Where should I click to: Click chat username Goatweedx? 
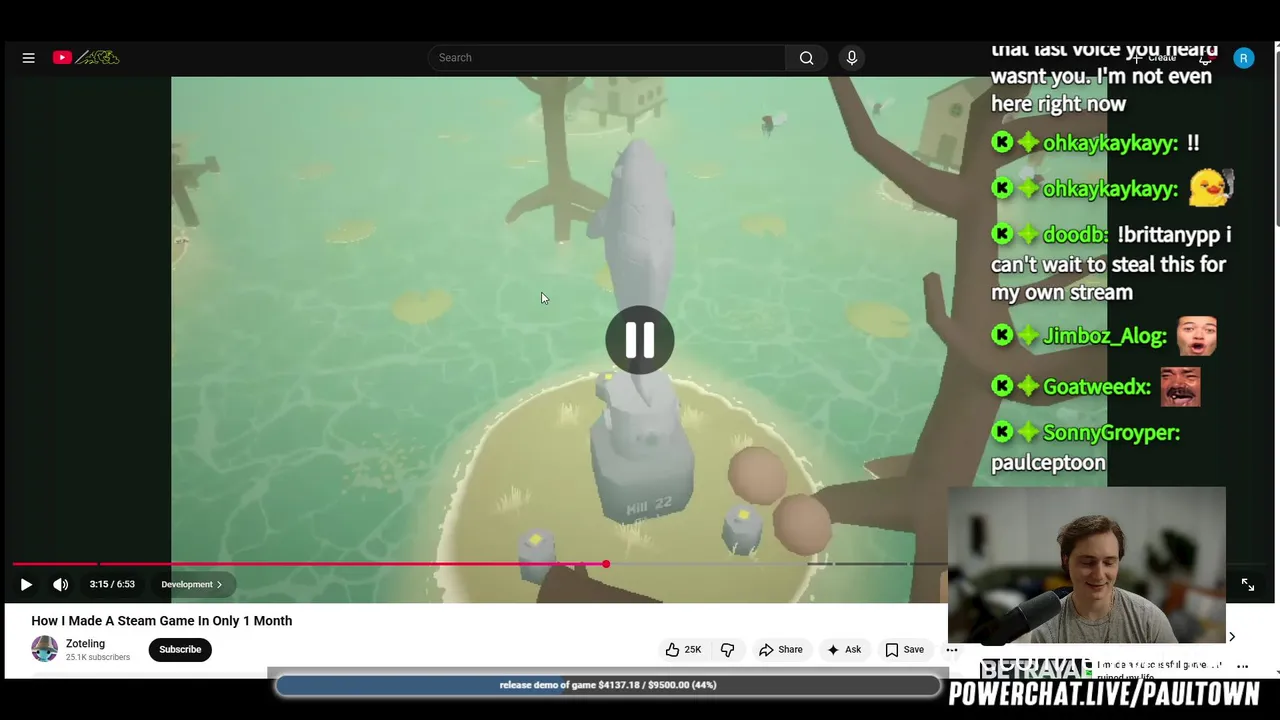[x=1097, y=388]
